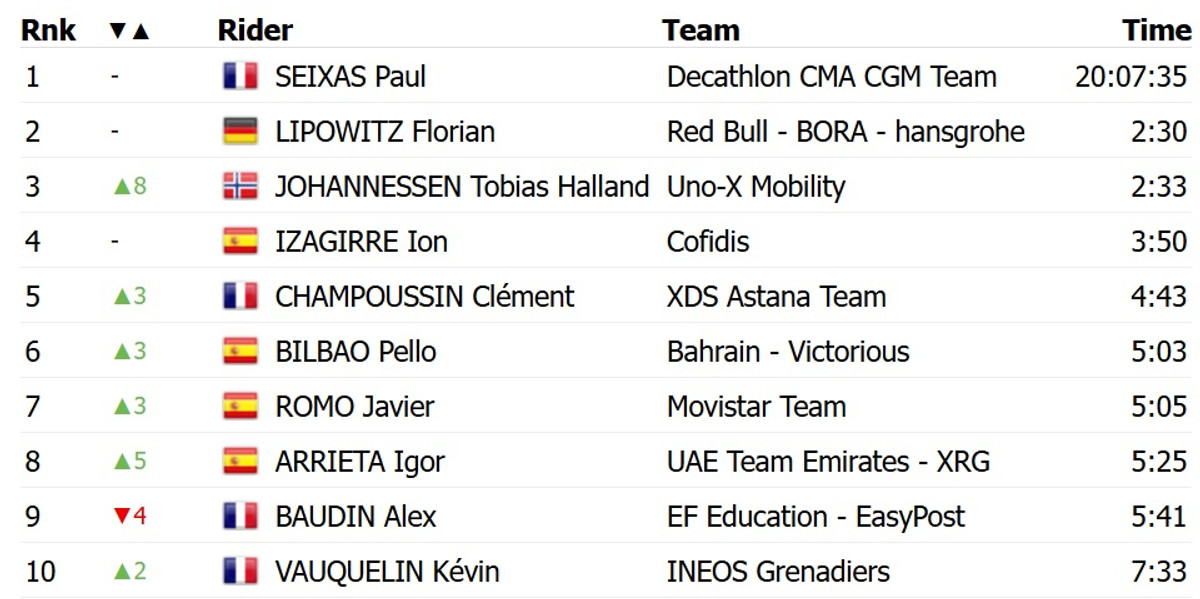
Task: Open ARRIETA Igor rider profile
Action: [x=359, y=462]
